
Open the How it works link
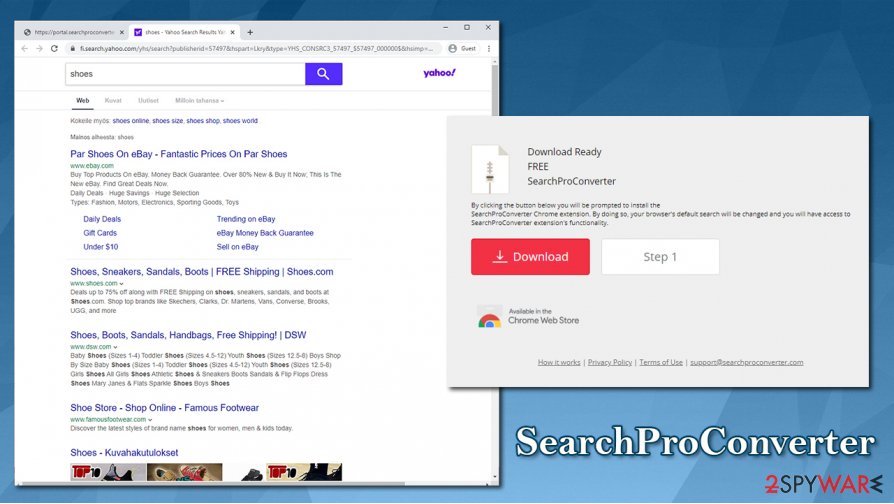pos(559,362)
